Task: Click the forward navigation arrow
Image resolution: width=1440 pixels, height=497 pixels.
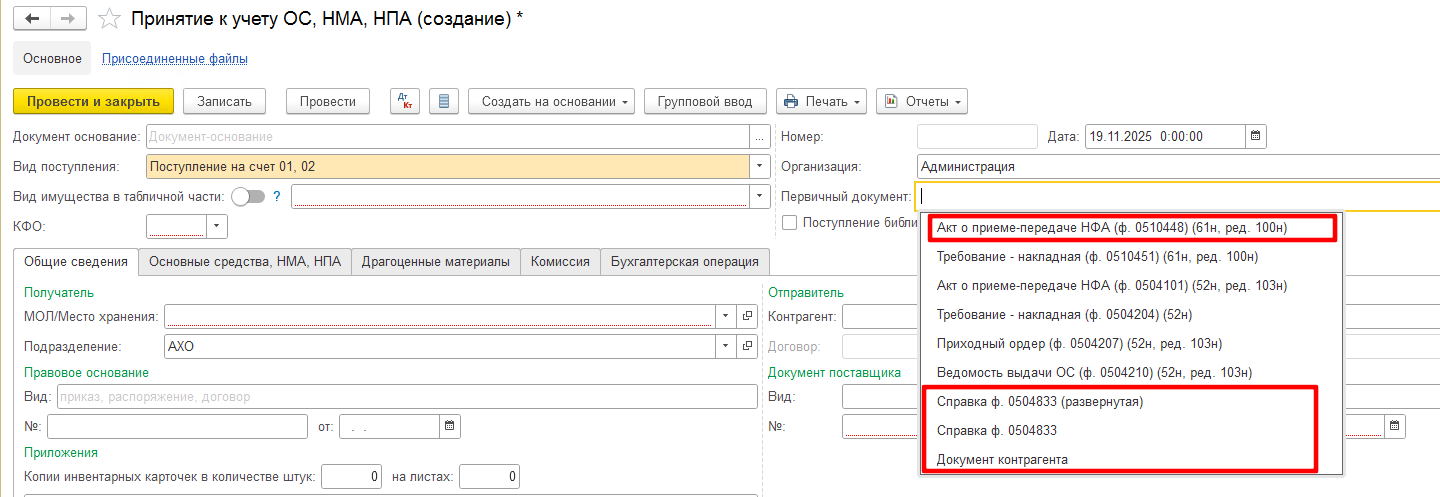Action: coord(68,19)
